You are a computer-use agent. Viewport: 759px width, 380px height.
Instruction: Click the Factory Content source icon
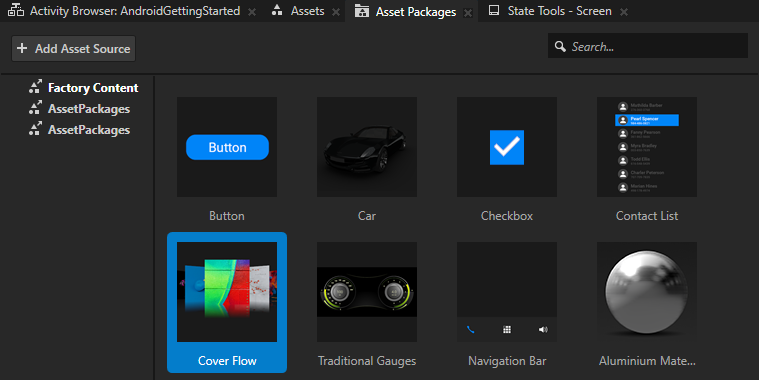click(x=35, y=87)
